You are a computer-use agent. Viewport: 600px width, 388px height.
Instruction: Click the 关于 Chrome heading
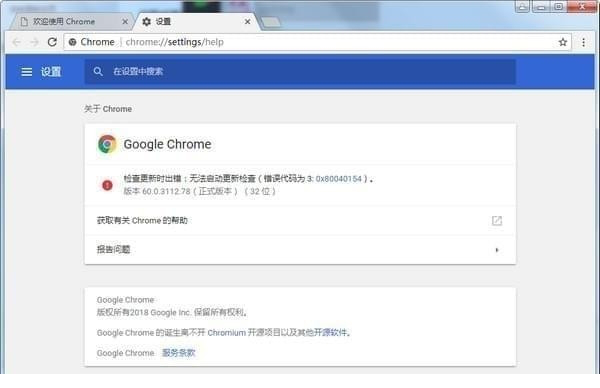tap(108, 109)
